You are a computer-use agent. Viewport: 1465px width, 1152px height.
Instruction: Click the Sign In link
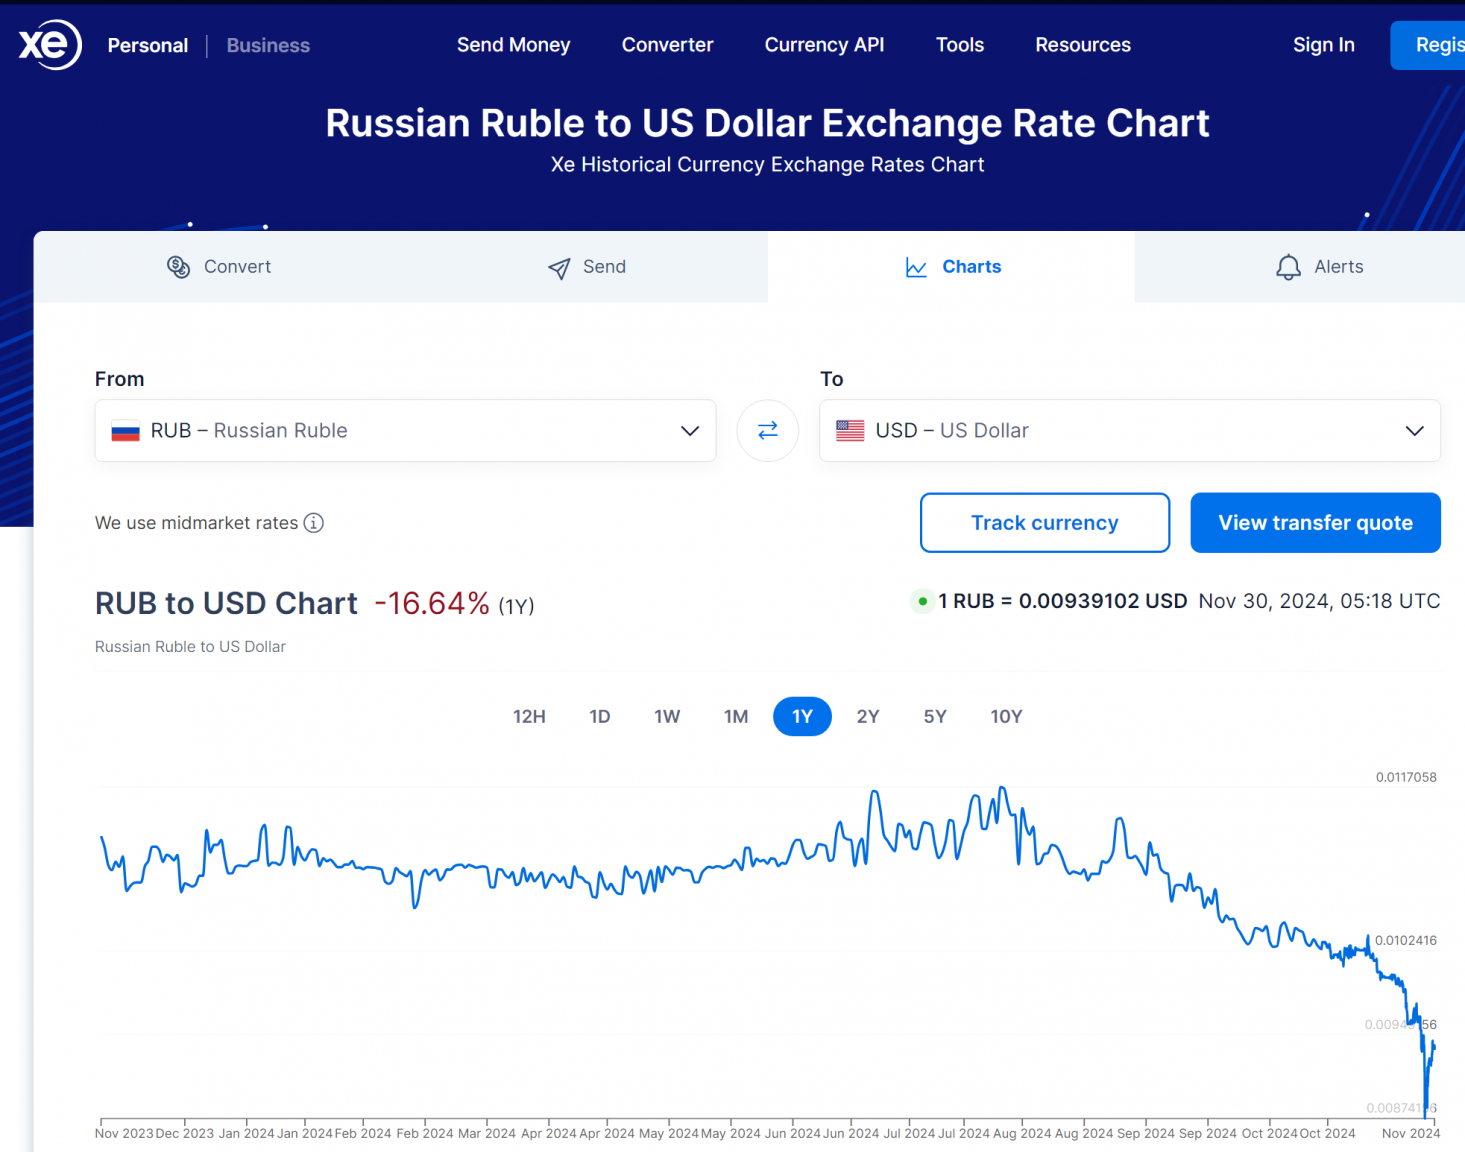click(x=1323, y=45)
